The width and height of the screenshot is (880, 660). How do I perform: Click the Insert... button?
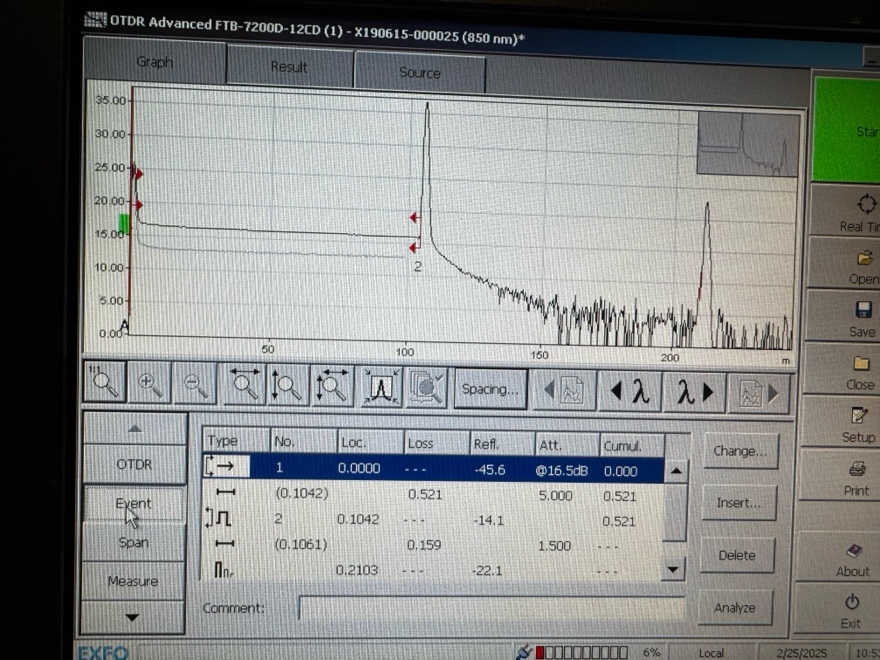point(739,503)
